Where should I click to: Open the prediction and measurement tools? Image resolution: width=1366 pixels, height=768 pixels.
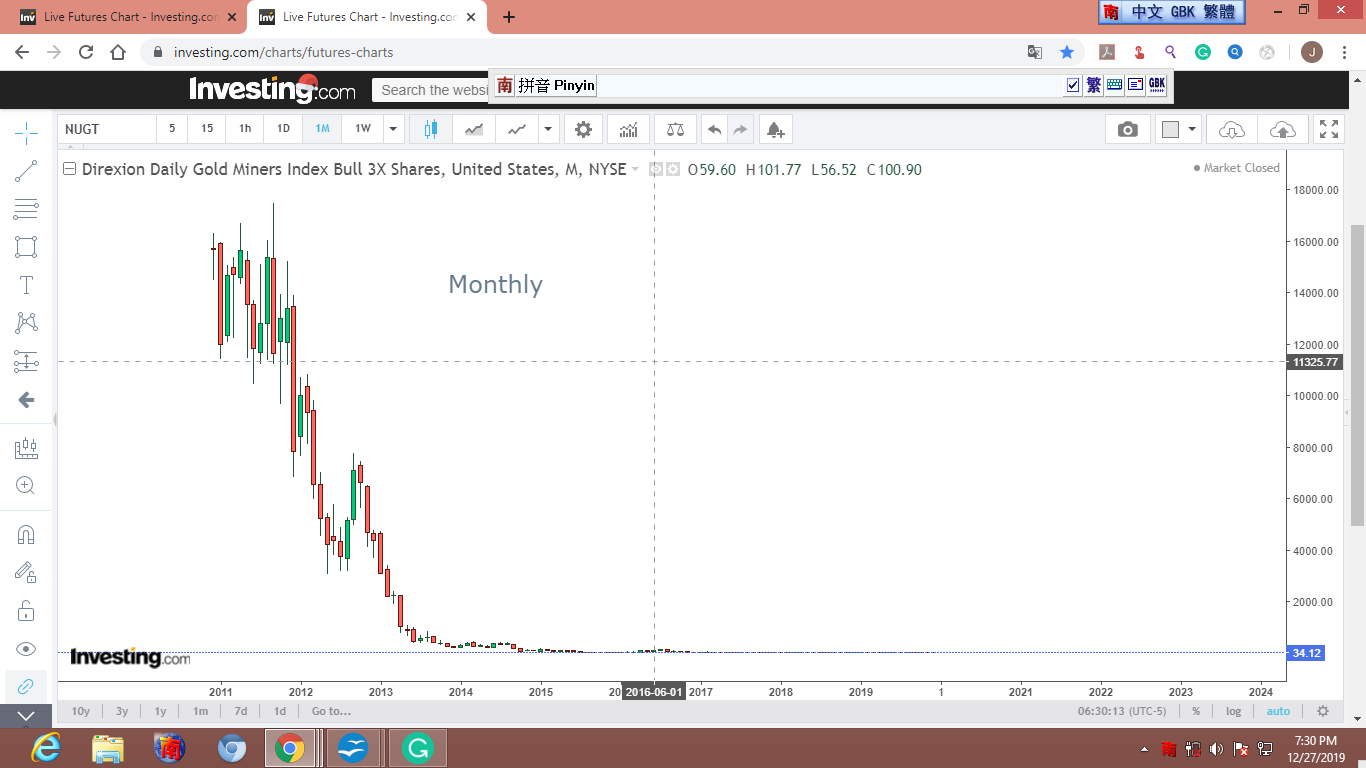coord(26,361)
